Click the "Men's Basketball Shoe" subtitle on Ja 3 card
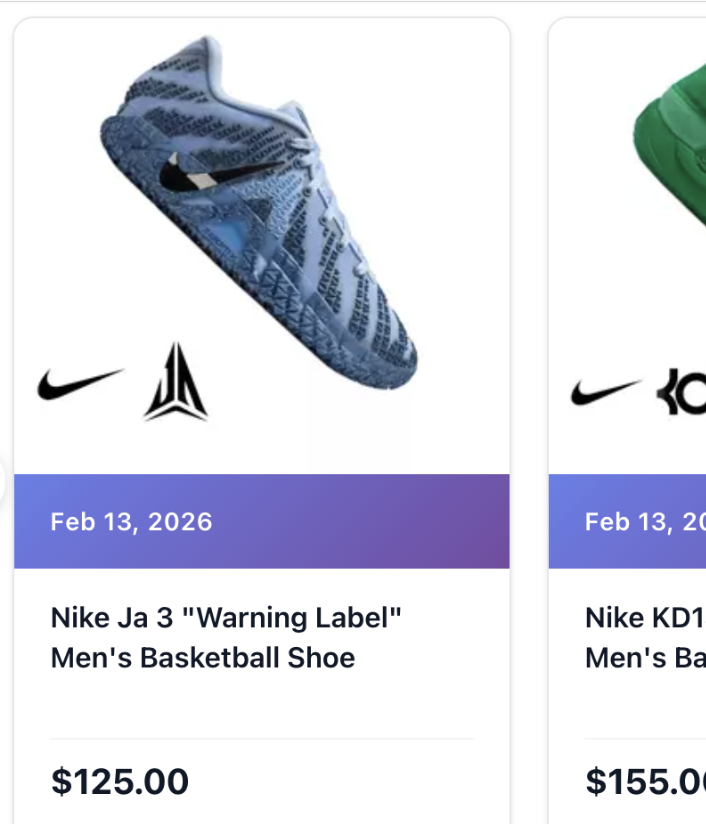The image size is (706, 824). 203,658
